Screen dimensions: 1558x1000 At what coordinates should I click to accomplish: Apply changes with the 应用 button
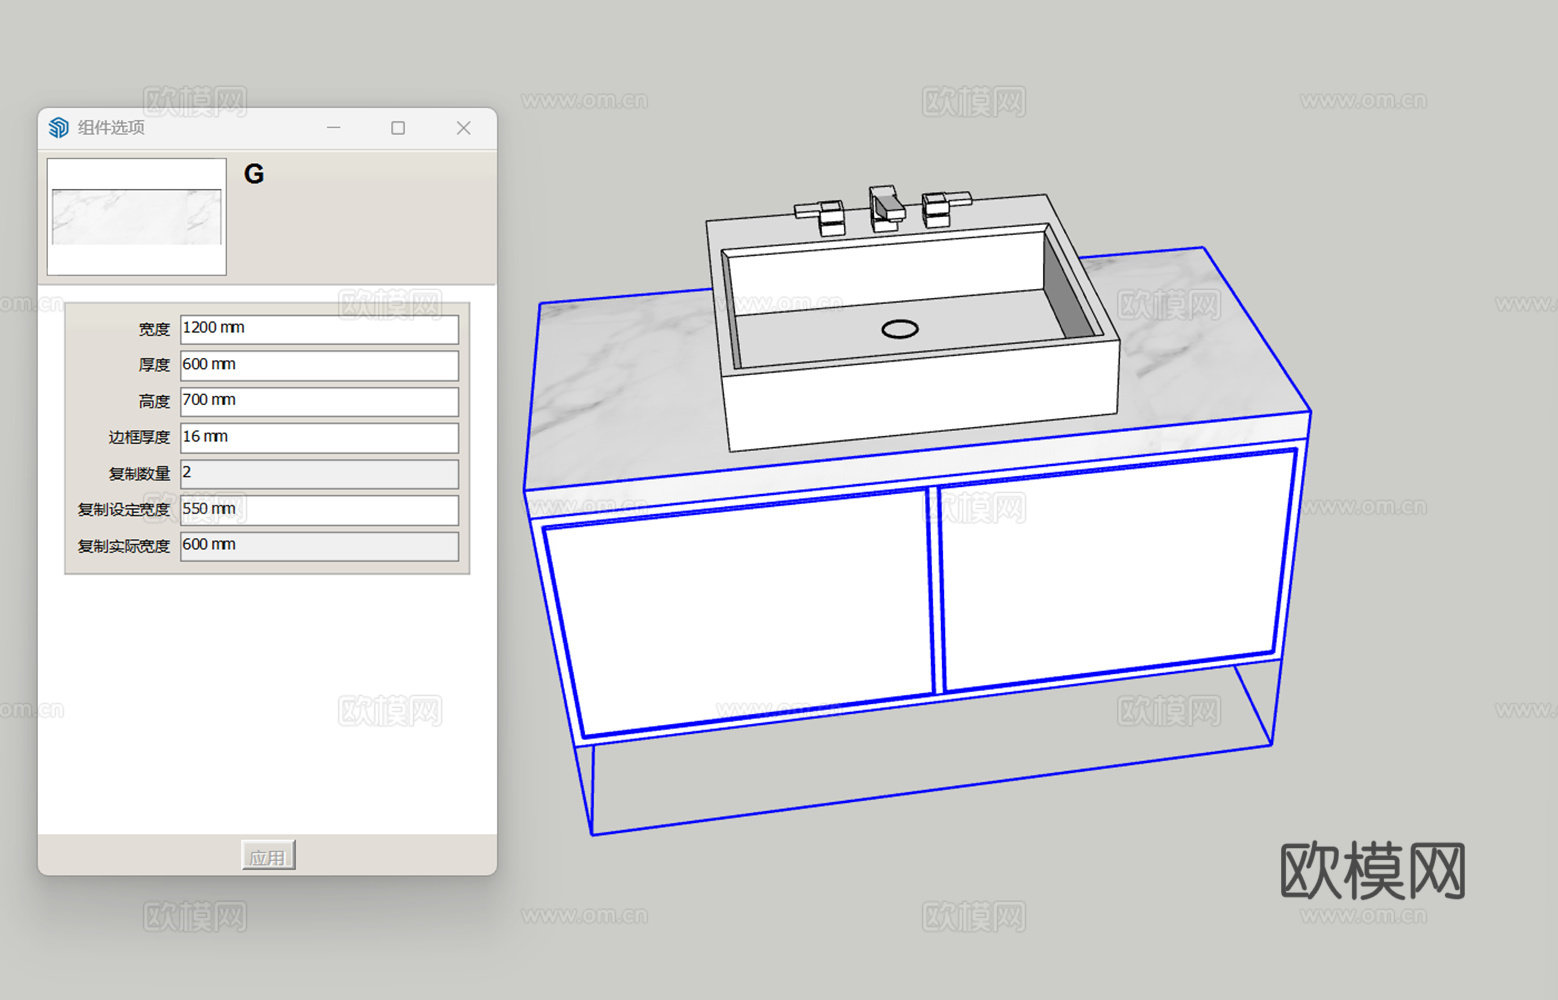click(x=268, y=856)
